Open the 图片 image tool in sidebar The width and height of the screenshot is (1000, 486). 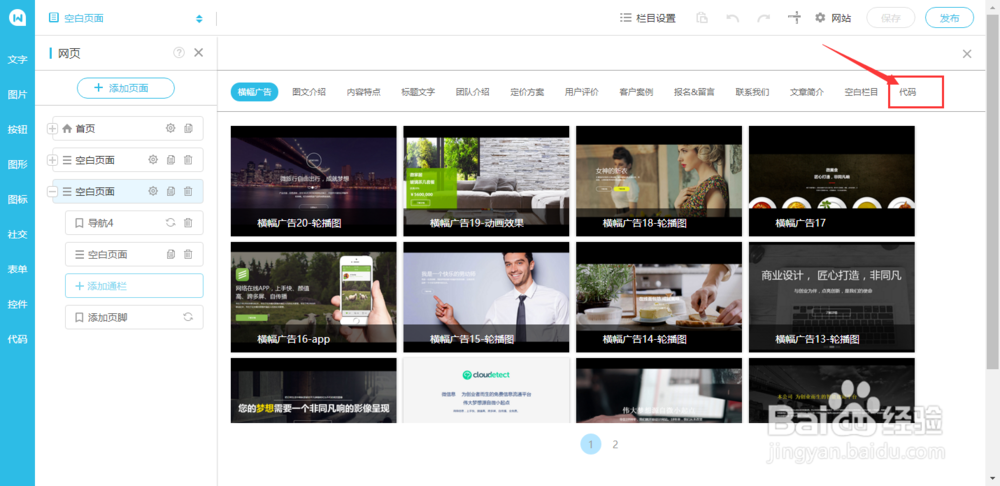[17, 94]
